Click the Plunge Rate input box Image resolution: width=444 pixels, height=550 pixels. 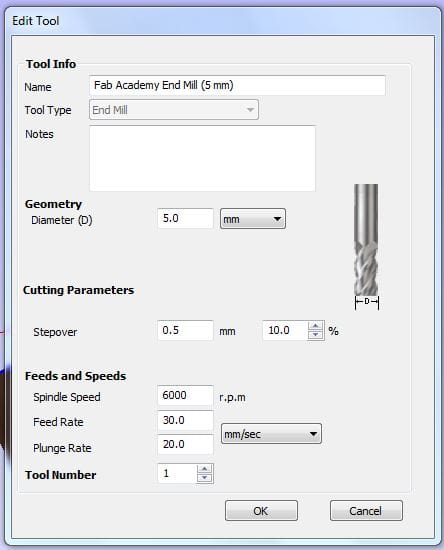[x=186, y=444]
